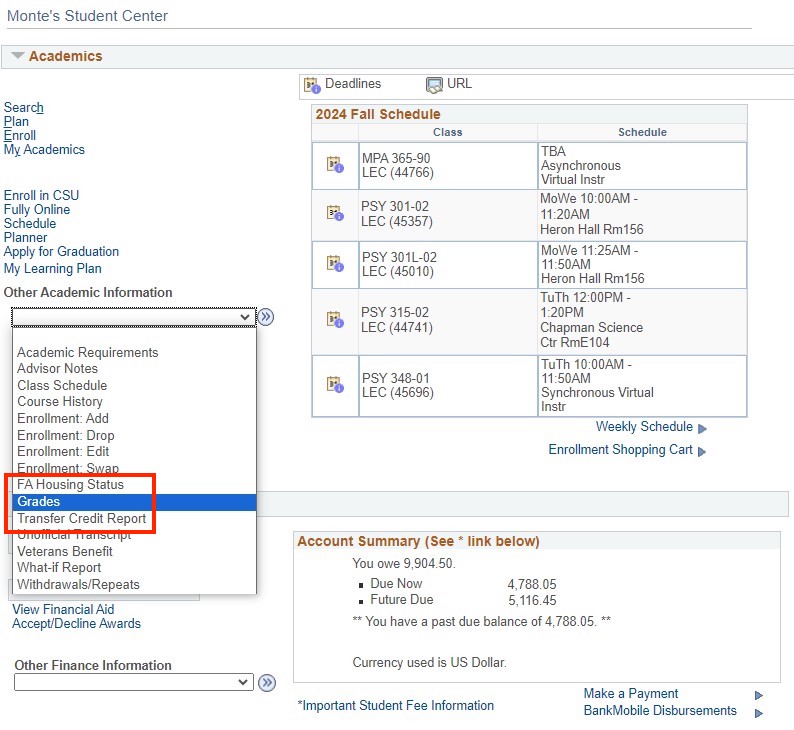Open deadlines icon for PSY 315-02
This screenshot has height=730, width=794.
[x=335, y=320]
